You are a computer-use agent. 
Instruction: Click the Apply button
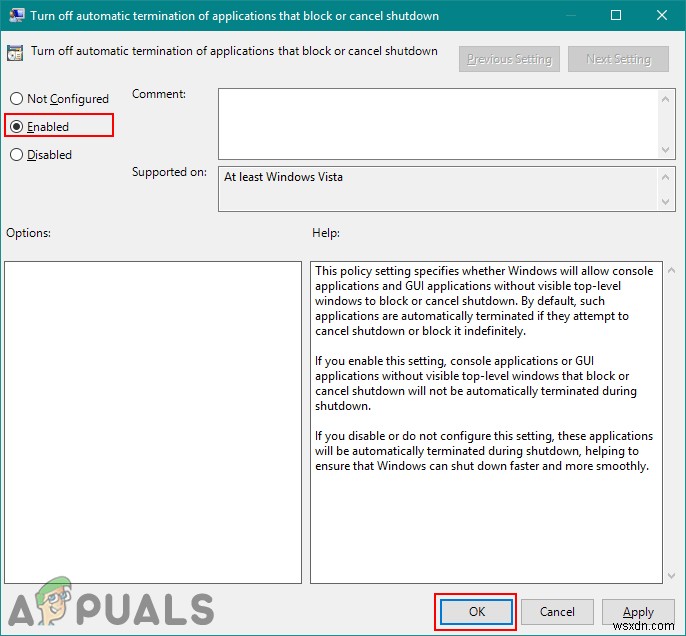point(638,612)
